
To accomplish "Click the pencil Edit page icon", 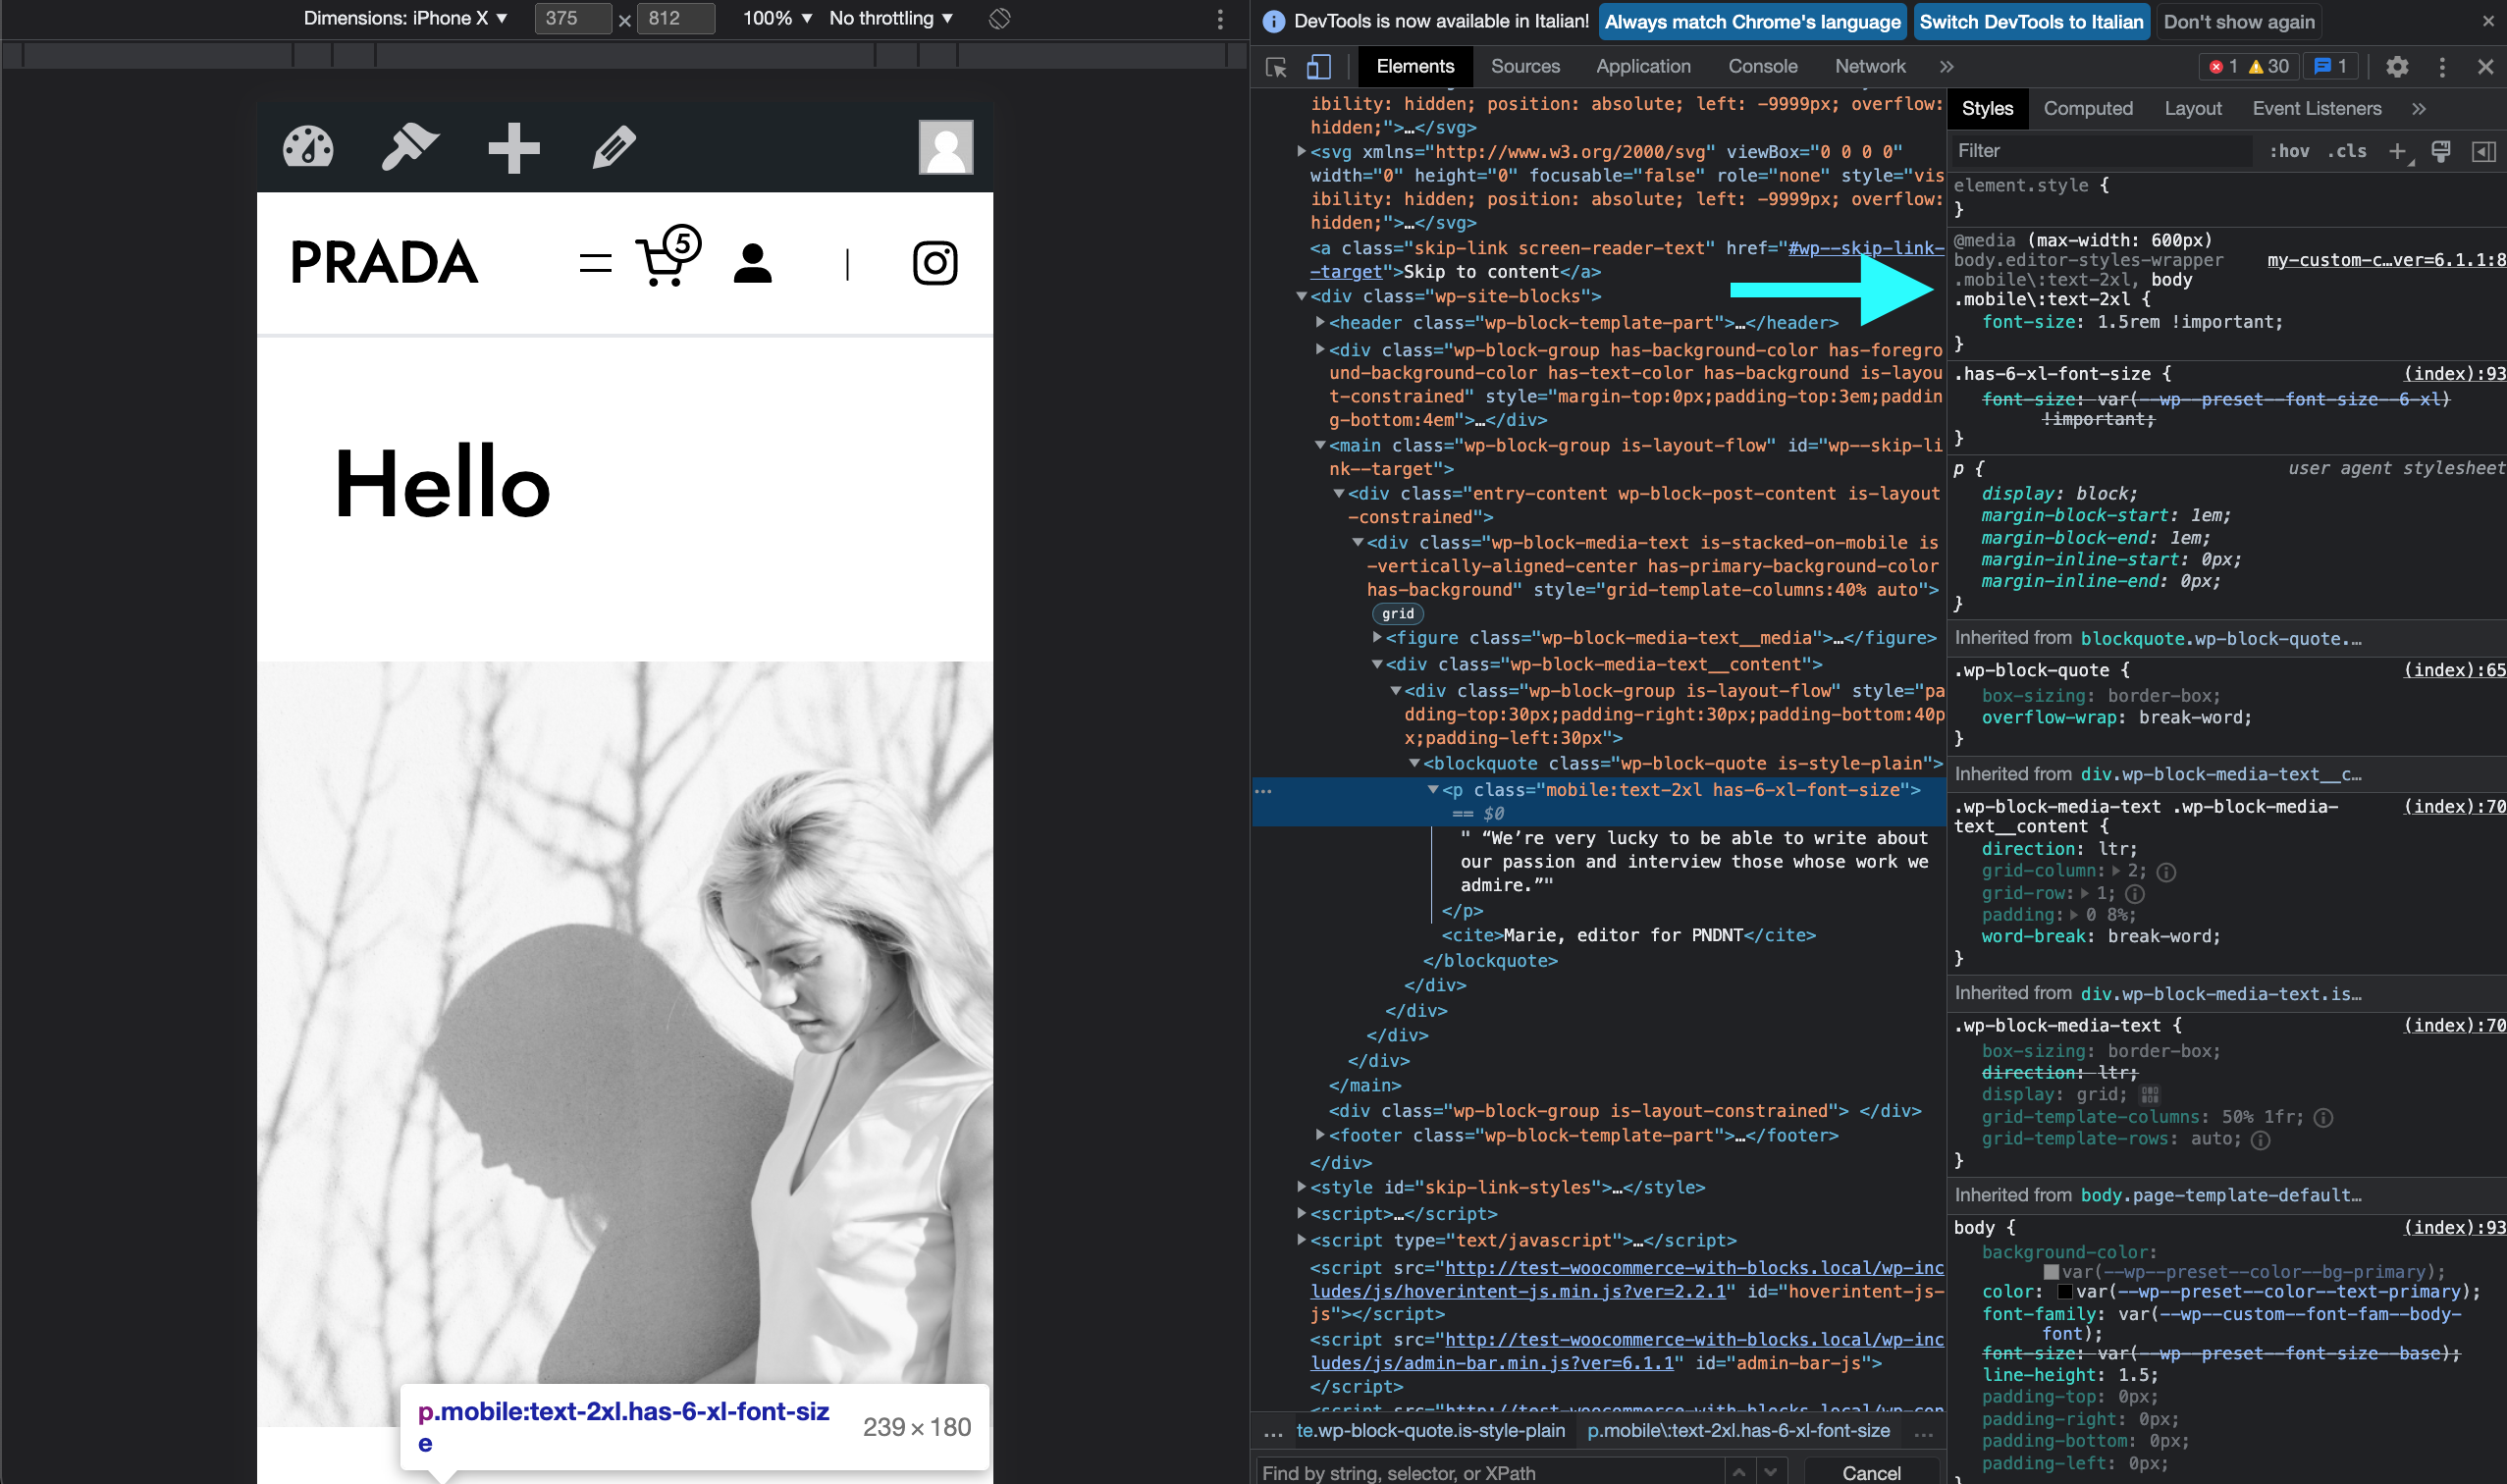I will [614, 148].
